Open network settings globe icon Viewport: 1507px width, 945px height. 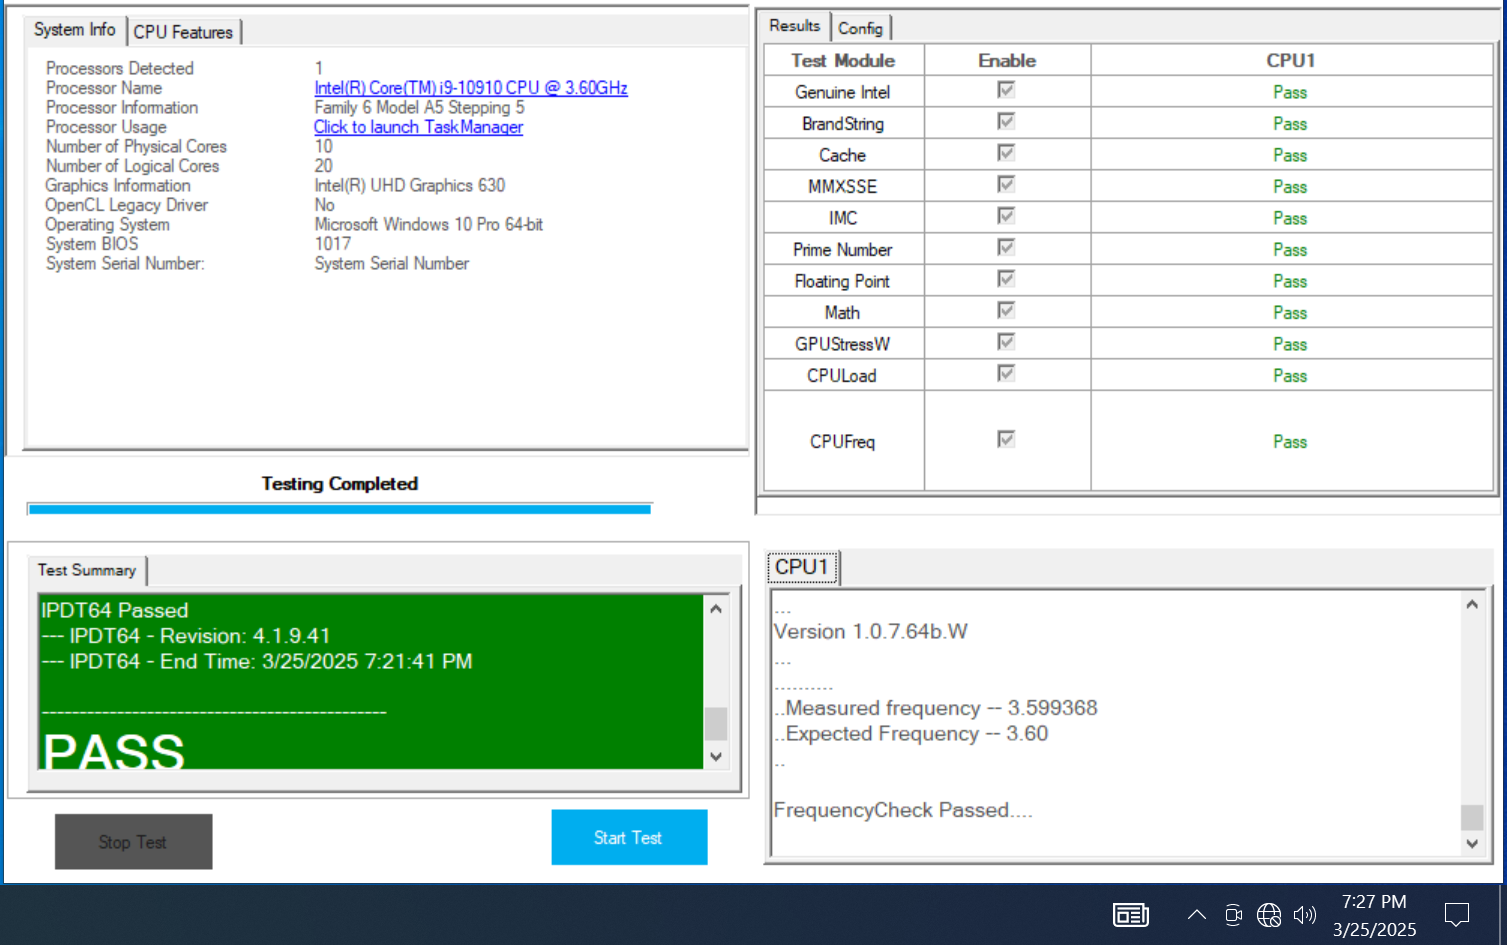[x=1269, y=915]
